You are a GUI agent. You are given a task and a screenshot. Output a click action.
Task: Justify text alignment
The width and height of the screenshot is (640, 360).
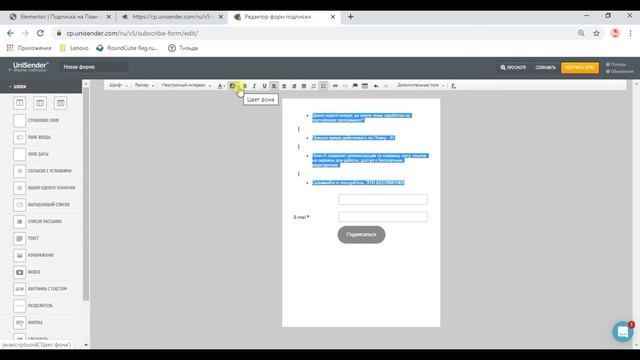(x=303, y=86)
